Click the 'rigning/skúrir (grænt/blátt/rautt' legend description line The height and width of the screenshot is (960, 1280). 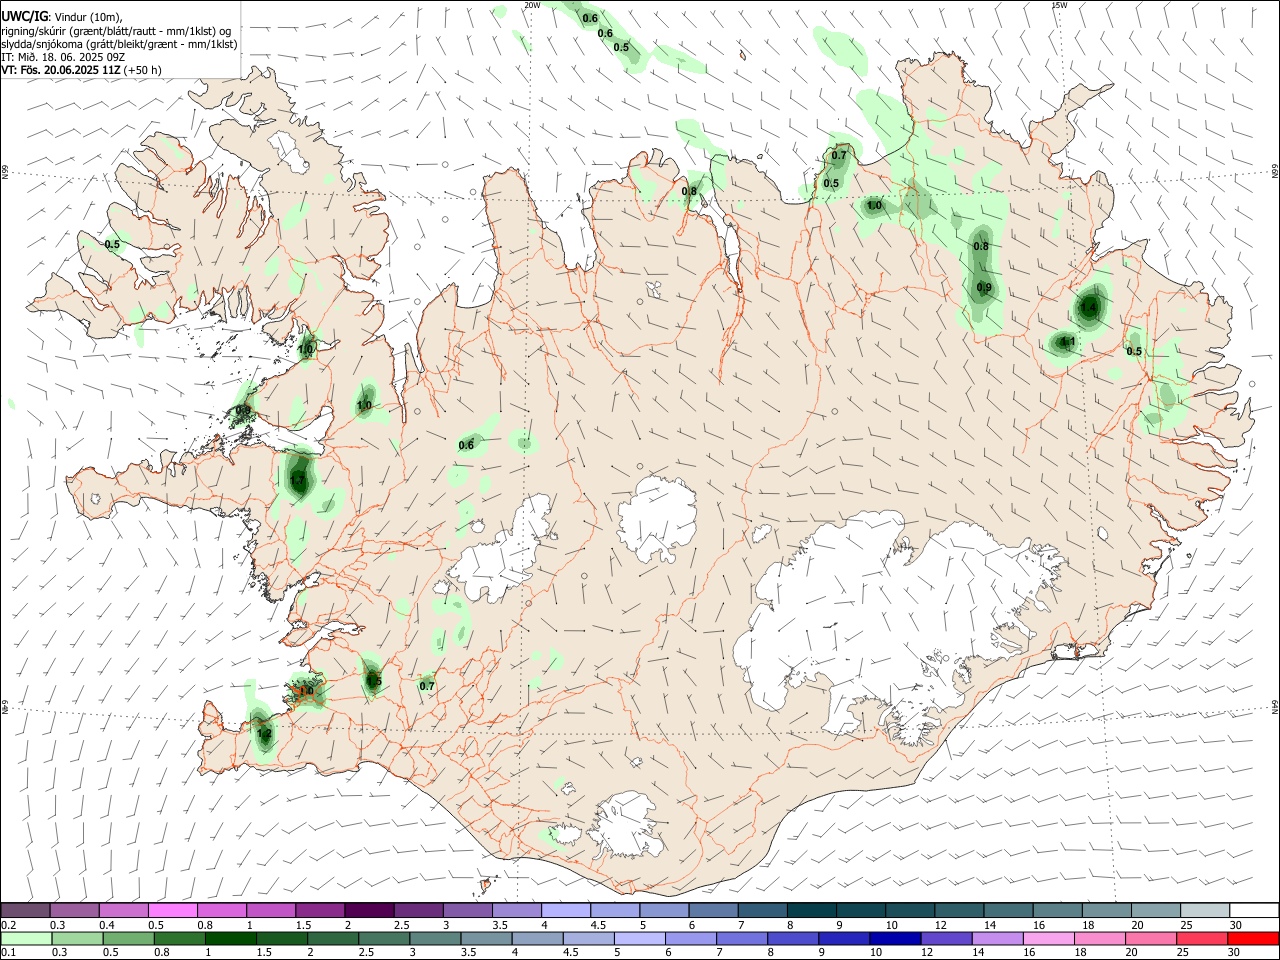pos(118,31)
